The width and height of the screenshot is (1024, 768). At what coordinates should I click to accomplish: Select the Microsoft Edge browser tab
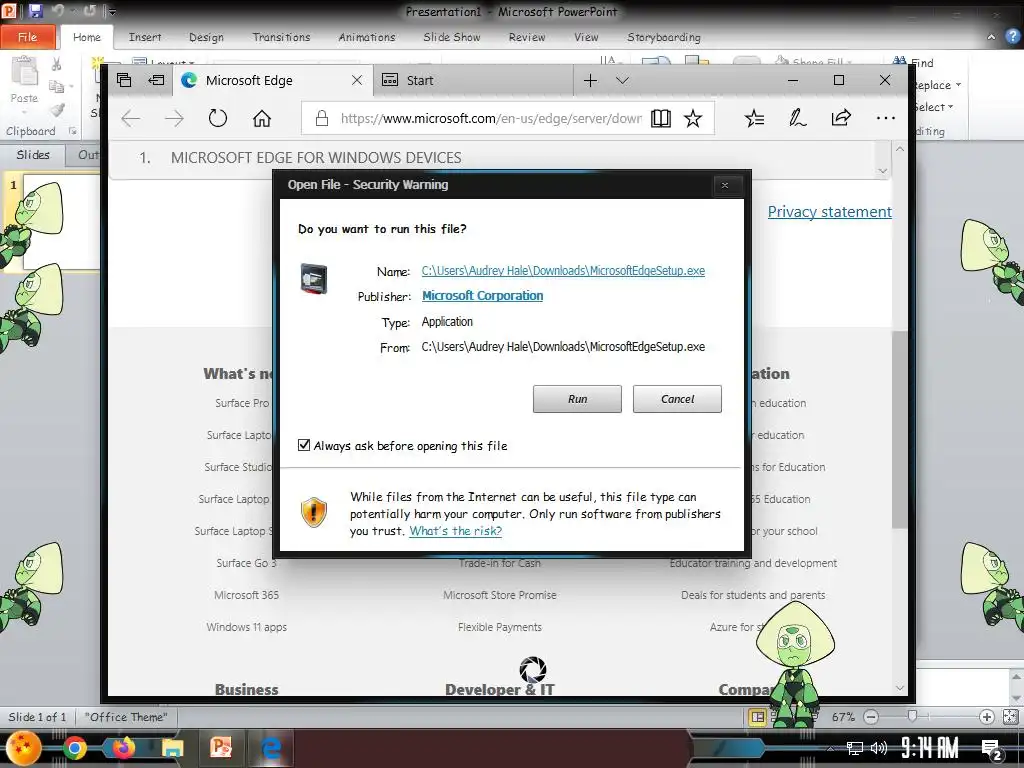coord(273,80)
